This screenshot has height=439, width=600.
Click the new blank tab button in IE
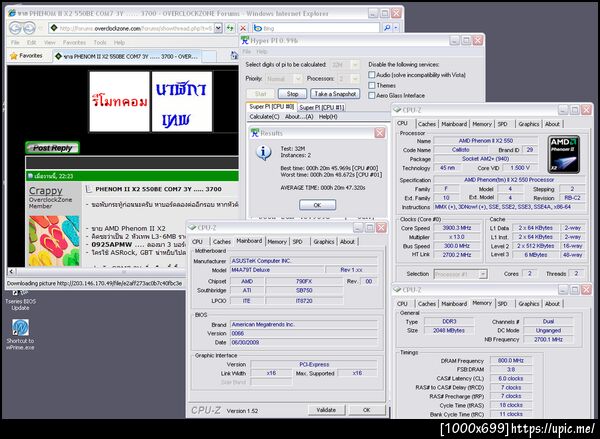209,57
